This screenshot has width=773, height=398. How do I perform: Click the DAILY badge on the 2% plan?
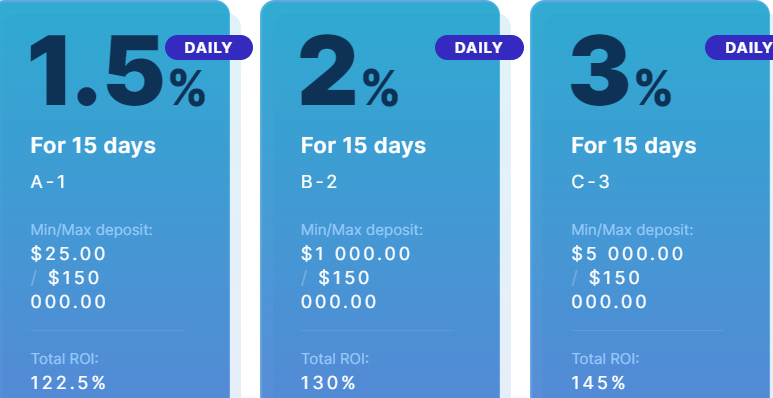point(479,47)
